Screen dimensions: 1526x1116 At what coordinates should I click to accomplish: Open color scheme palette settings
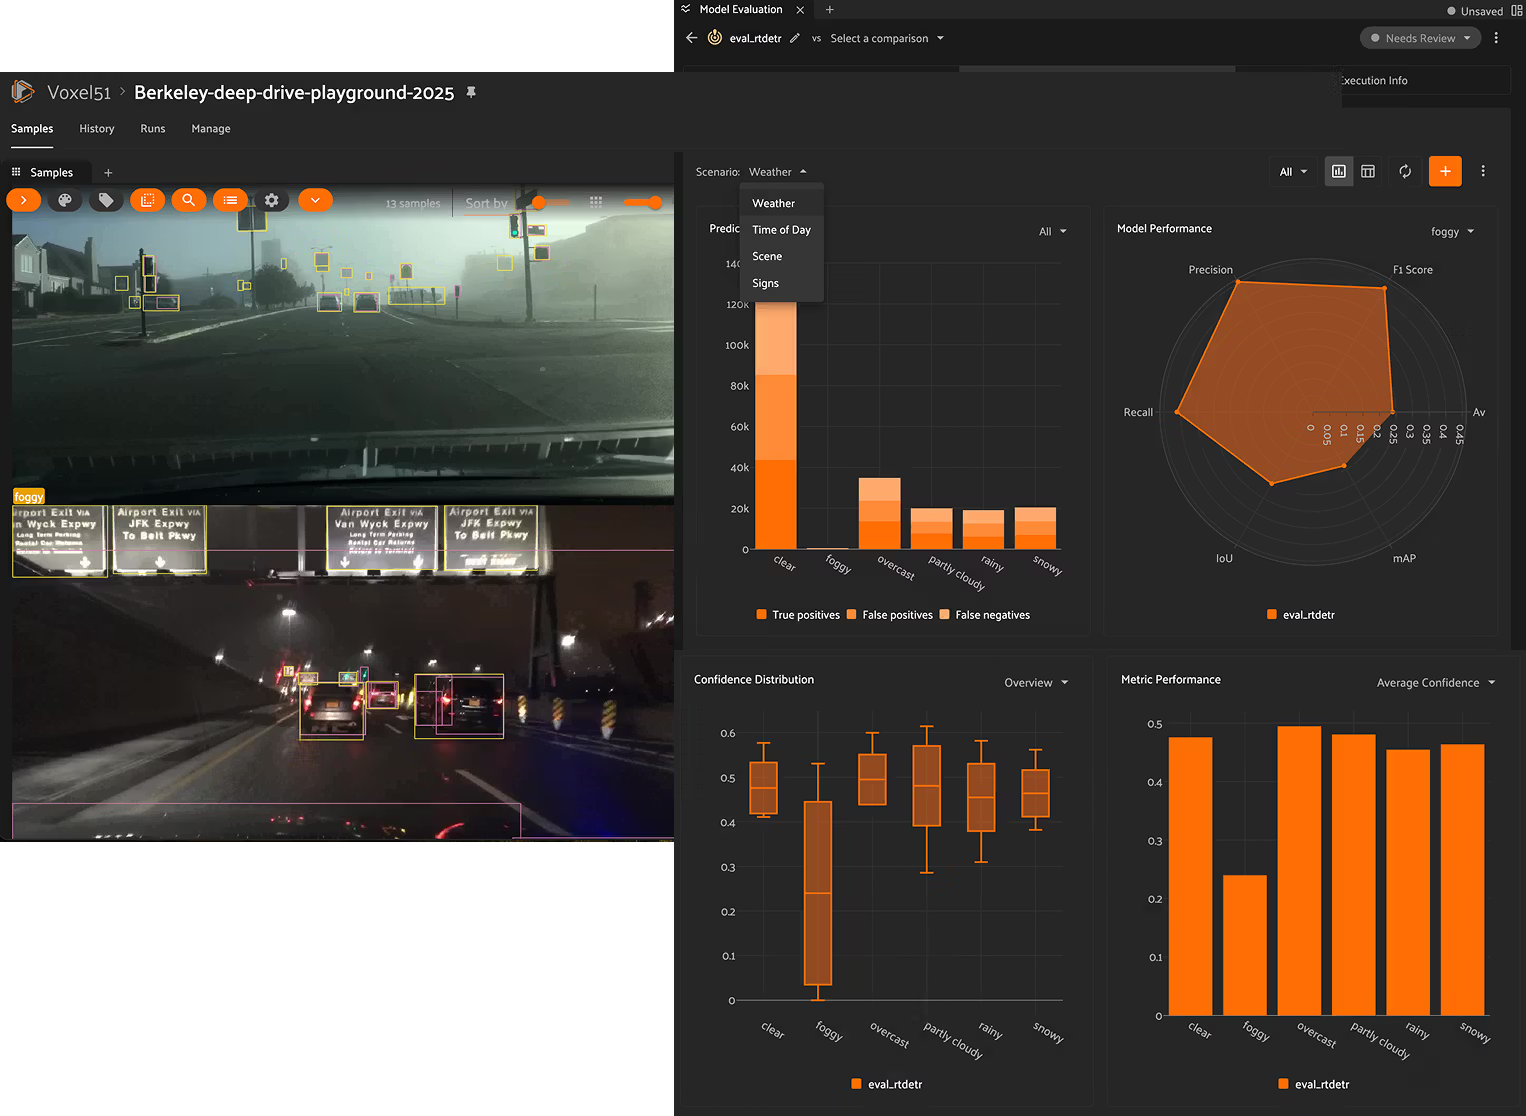click(65, 200)
